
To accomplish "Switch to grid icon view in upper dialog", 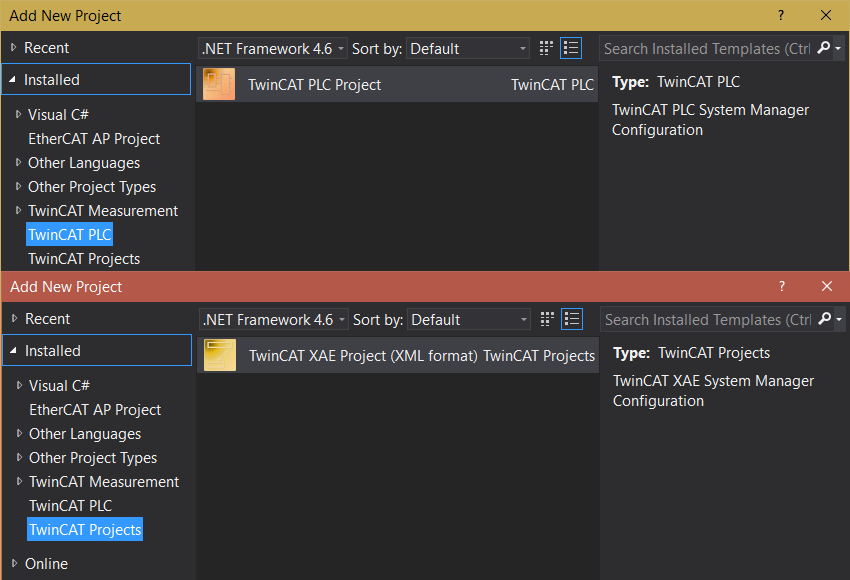I will 546,48.
